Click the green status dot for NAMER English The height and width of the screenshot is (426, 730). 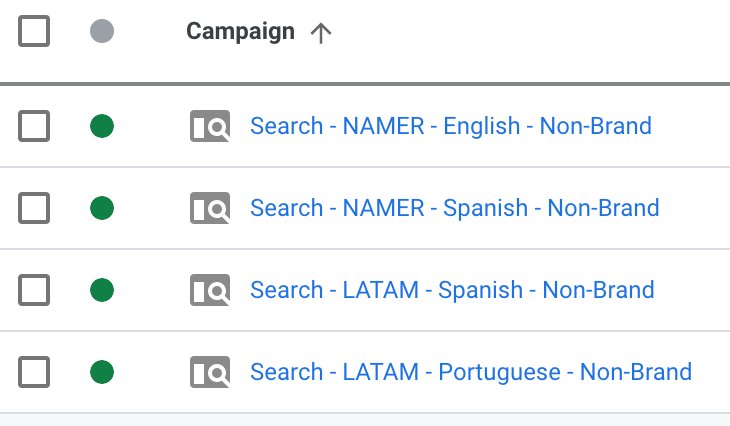tap(102, 126)
